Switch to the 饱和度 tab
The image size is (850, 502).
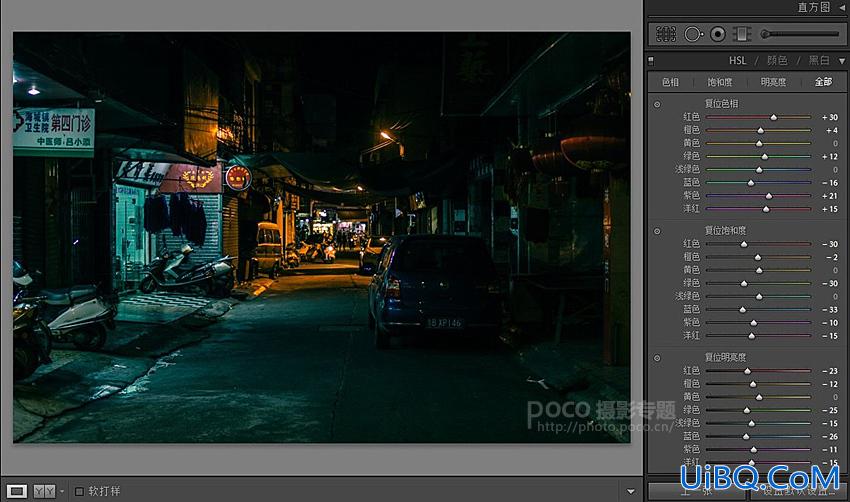720,82
